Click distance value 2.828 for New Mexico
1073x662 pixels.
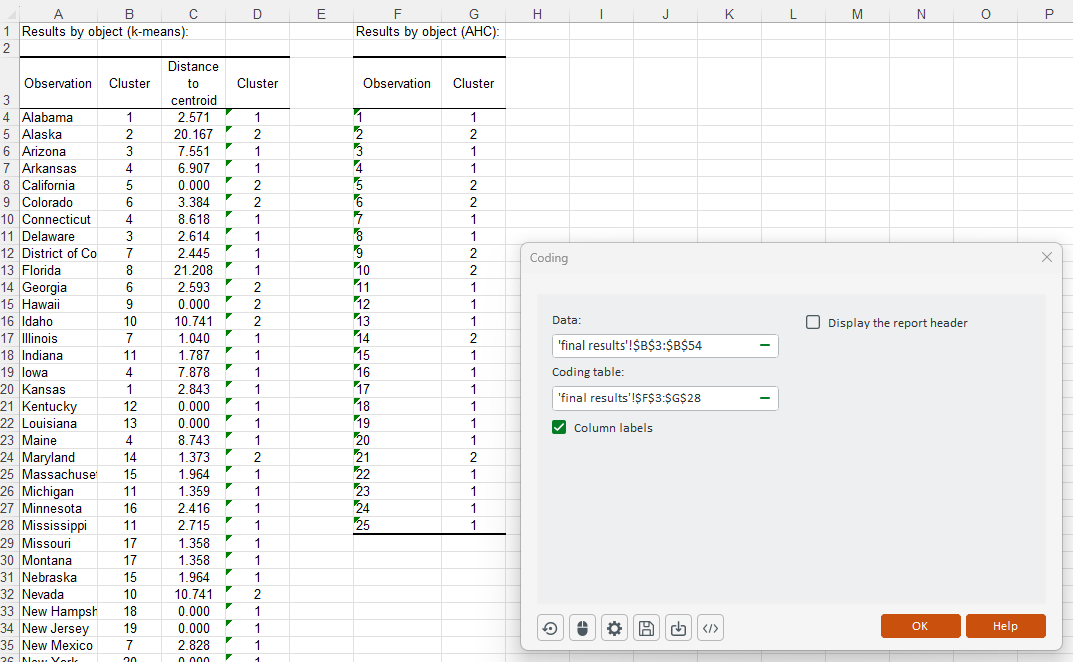tap(193, 646)
